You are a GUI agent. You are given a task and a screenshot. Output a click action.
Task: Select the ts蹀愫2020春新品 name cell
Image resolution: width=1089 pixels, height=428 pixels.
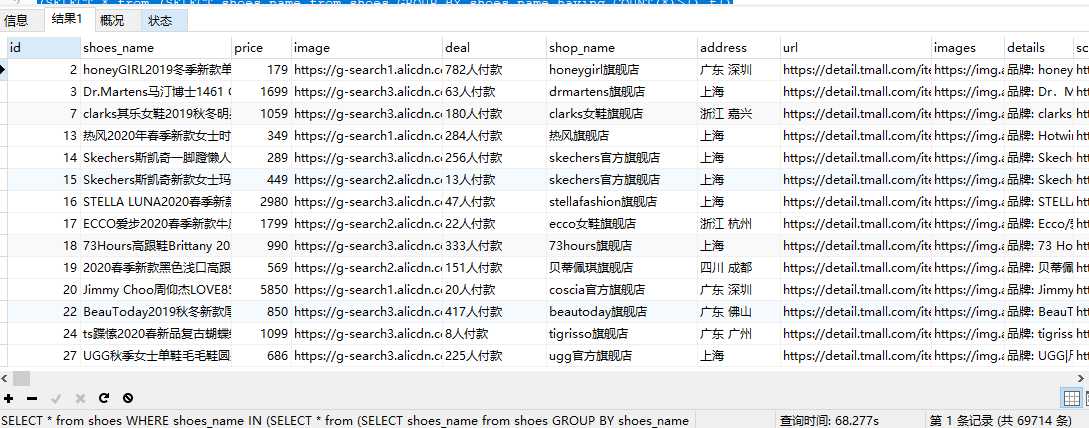(x=156, y=334)
